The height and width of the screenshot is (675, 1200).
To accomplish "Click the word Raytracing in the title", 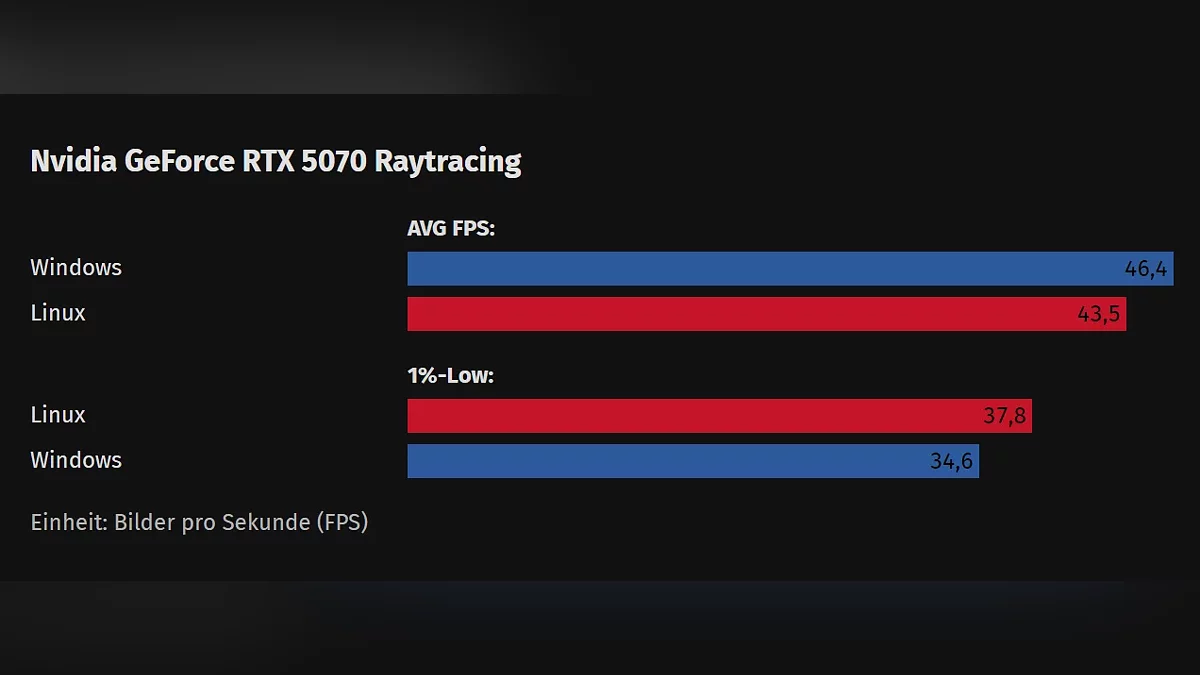I will (x=447, y=161).
